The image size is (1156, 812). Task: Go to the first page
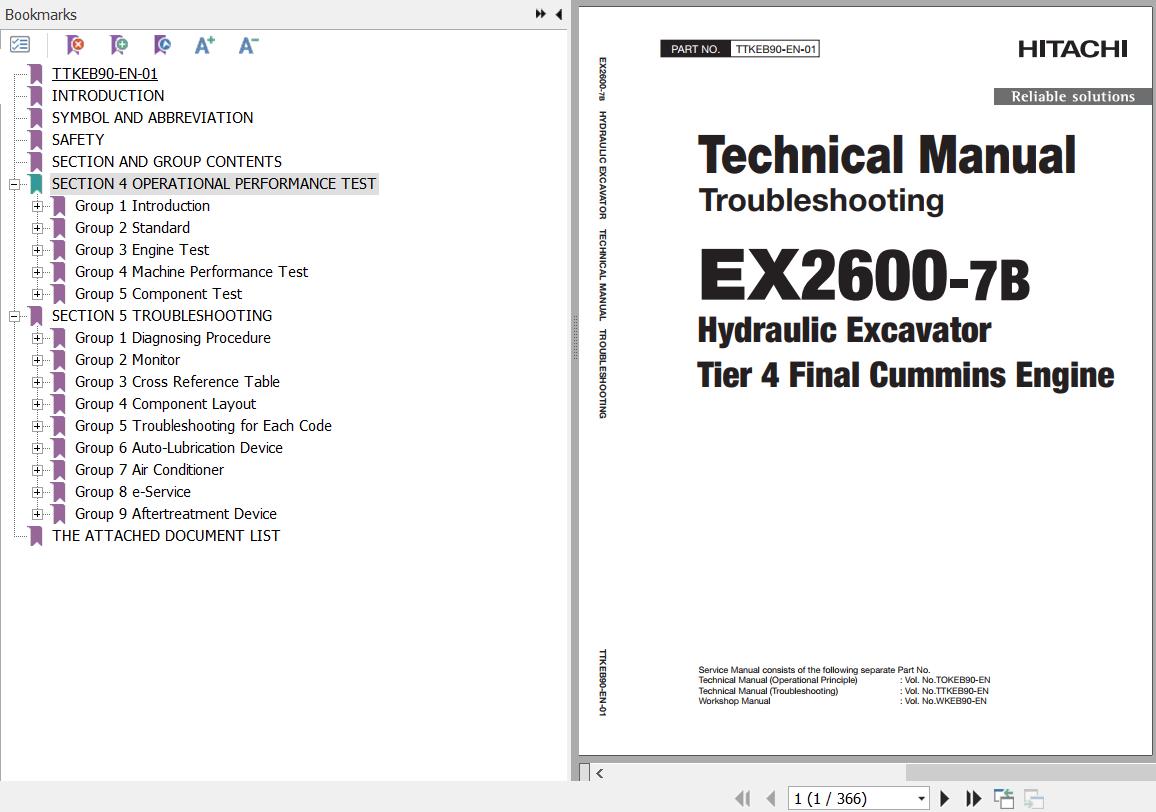(743, 798)
